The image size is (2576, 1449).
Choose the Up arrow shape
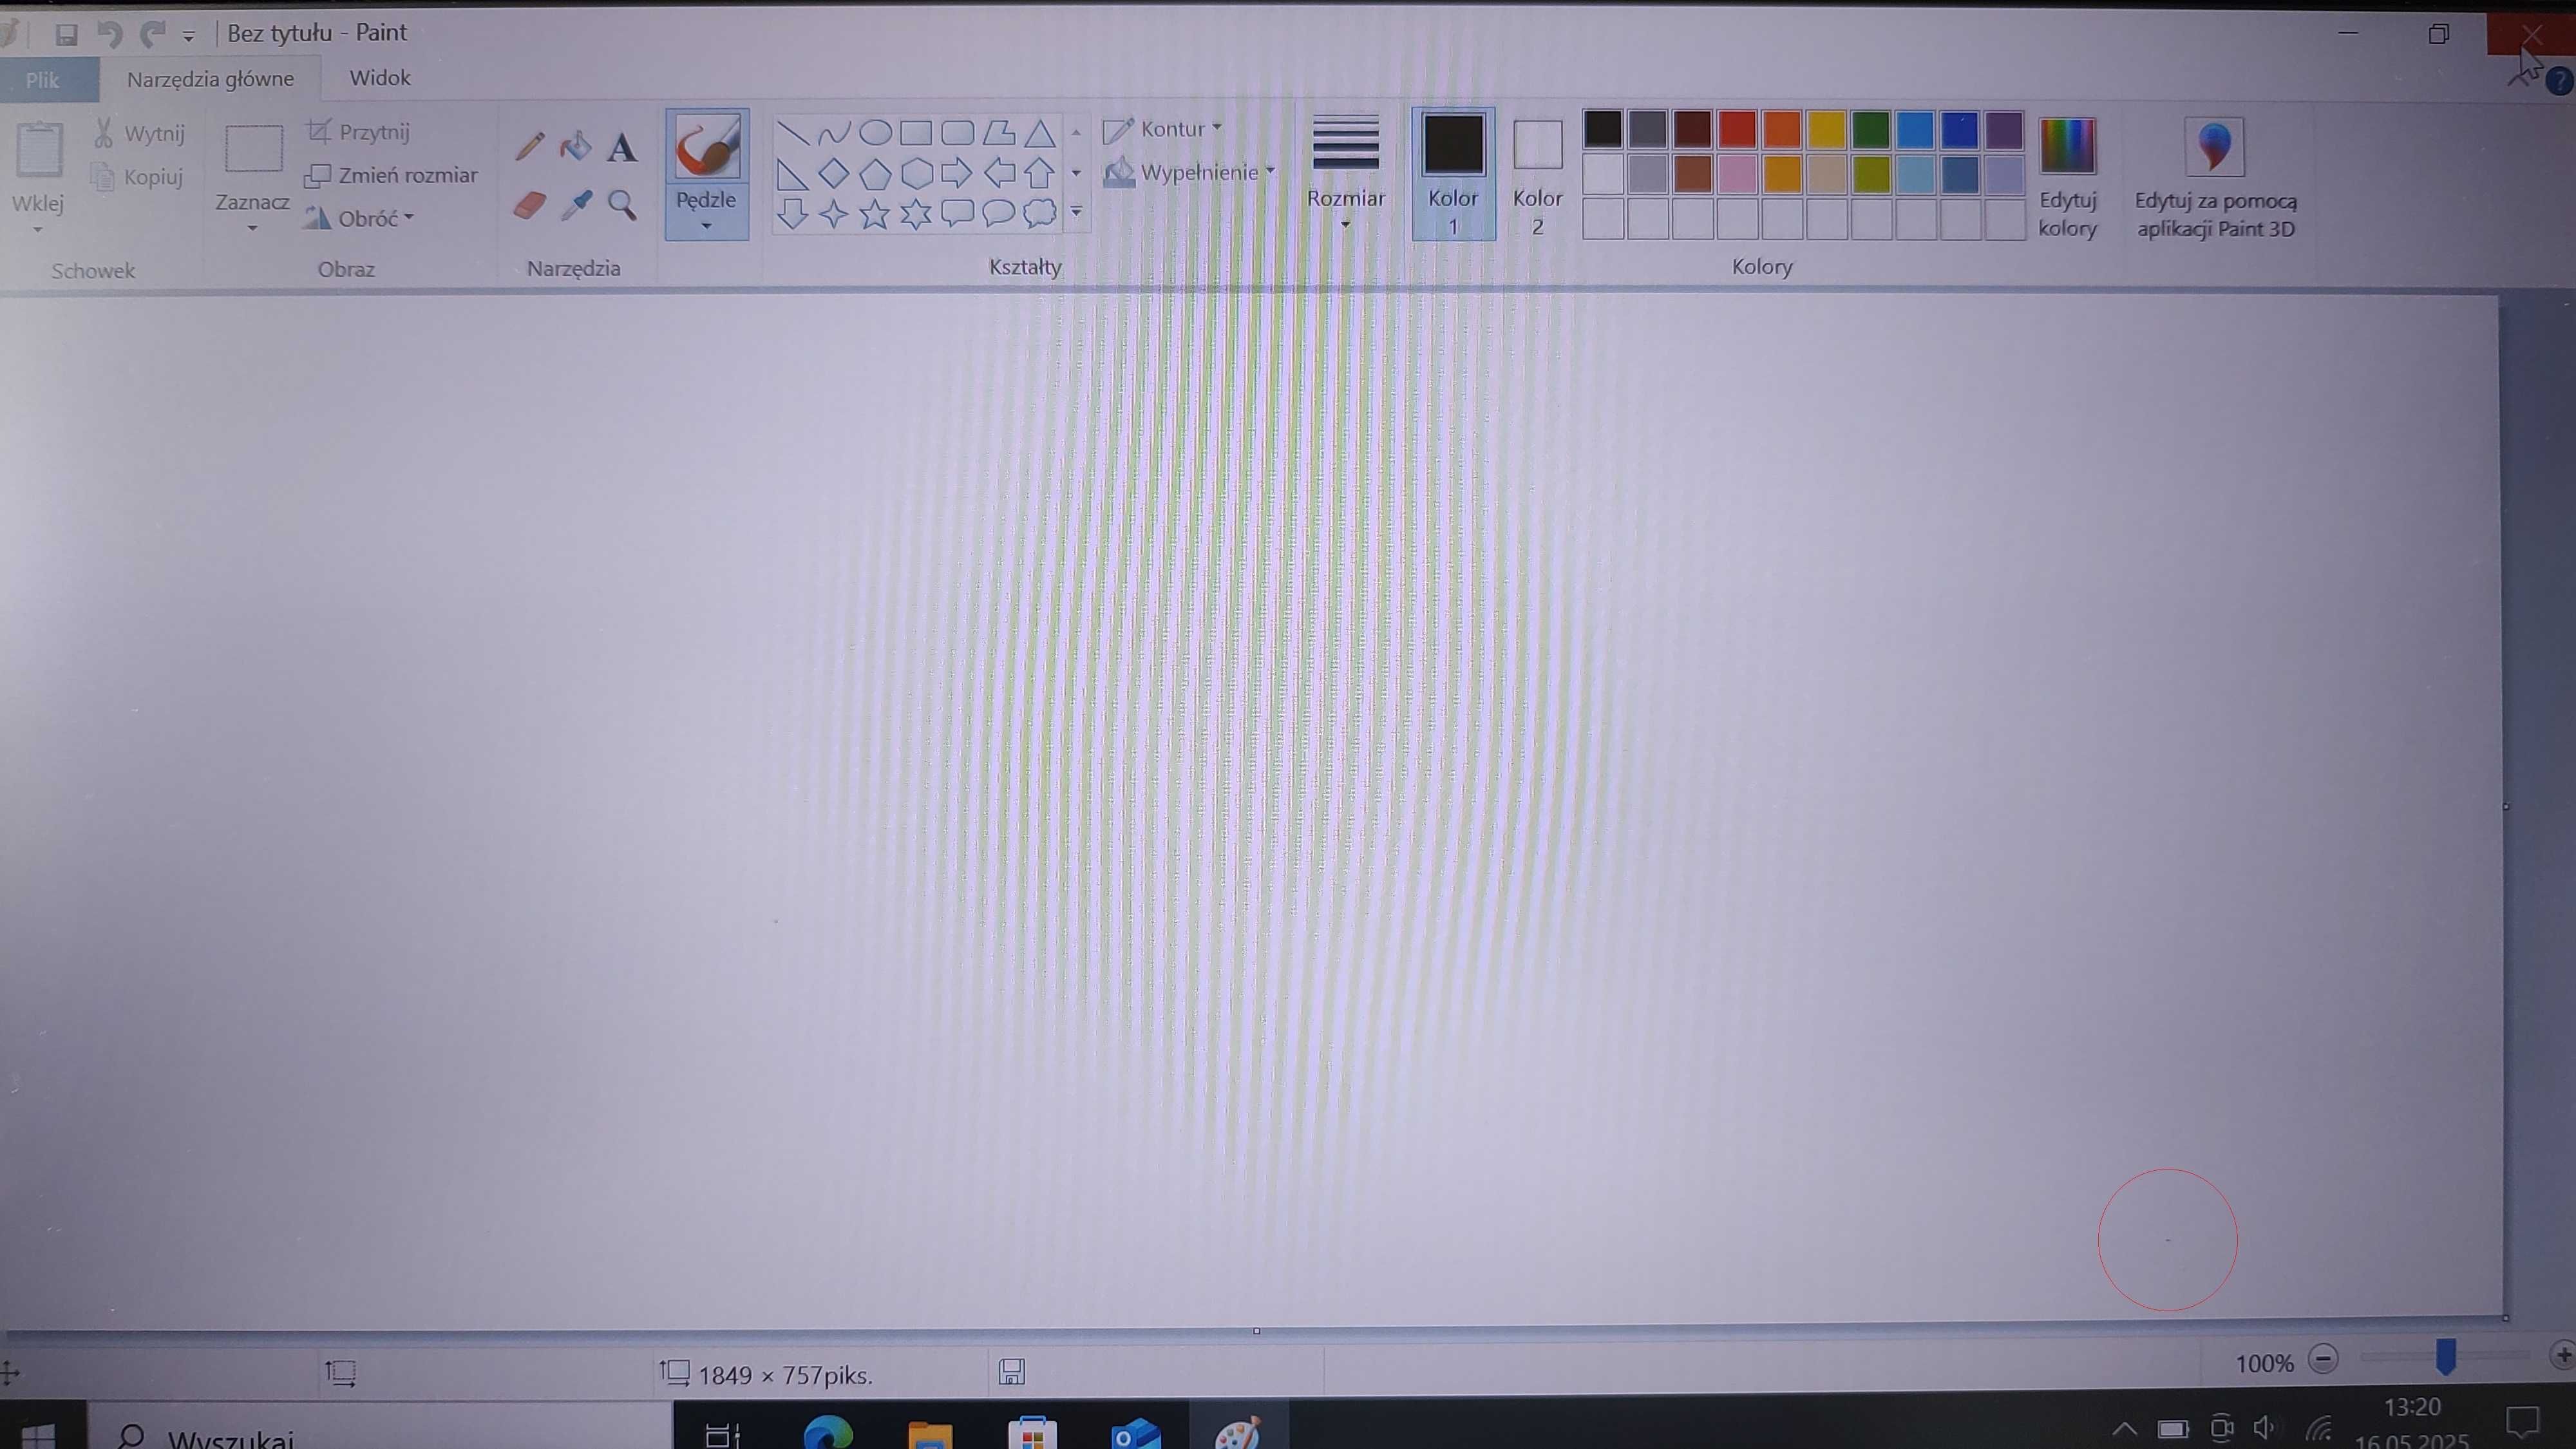pyautogui.click(x=1040, y=174)
